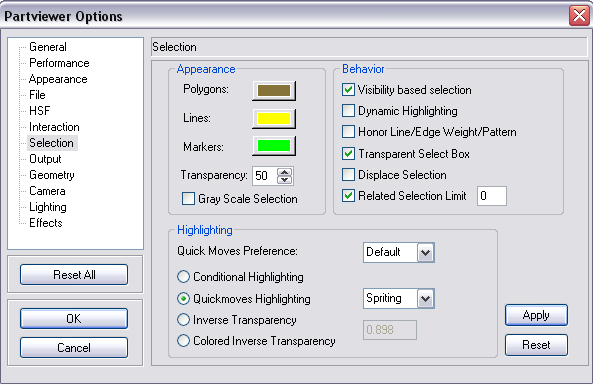Change the yellow Lines color swatch
Image resolution: width=593 pixels, height=385 pixels.
(274, 119)
